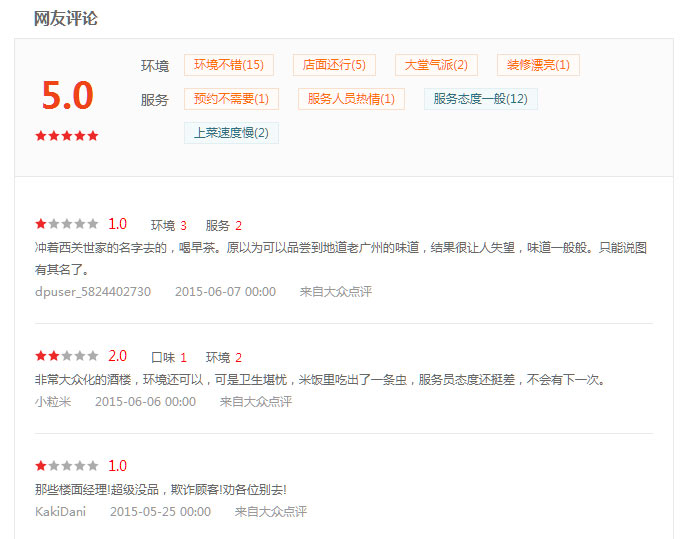The image size is (688, 539).
Task: Open reviewer 小粒米's profile
Action: point(53,402)
